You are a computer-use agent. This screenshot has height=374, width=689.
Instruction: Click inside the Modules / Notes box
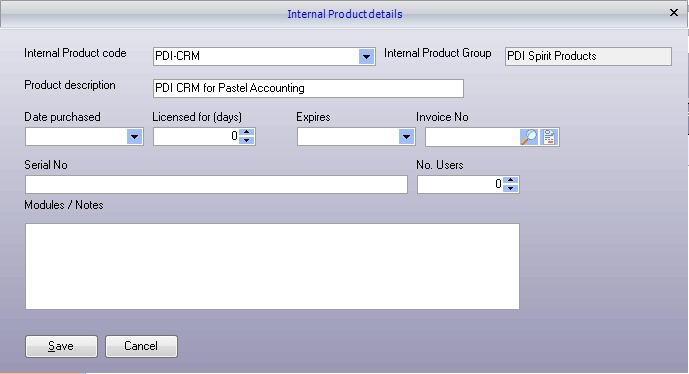[272, 266]
